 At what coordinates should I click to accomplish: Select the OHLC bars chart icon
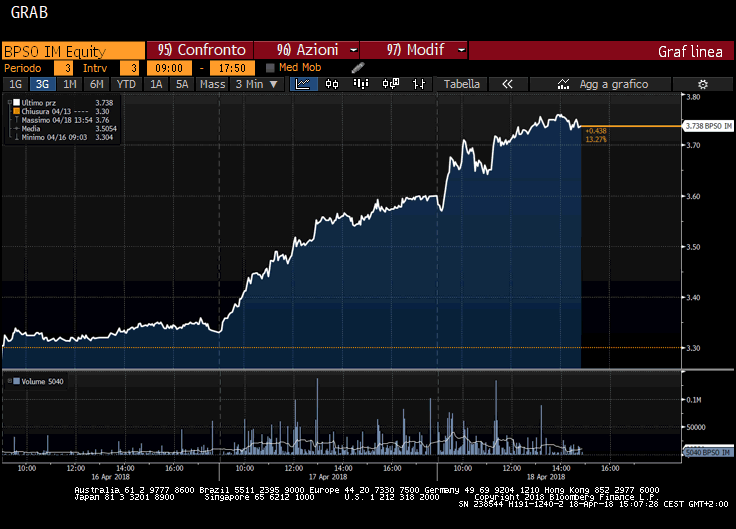[419, 84]
